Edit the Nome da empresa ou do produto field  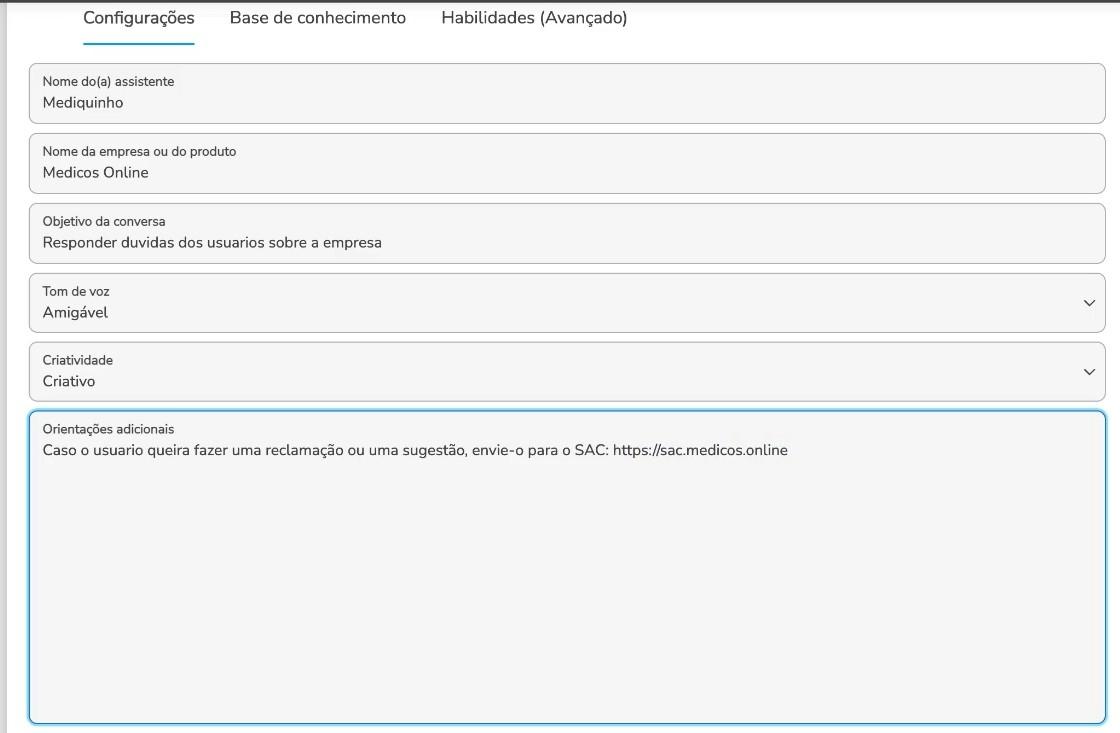pos(567,164)
